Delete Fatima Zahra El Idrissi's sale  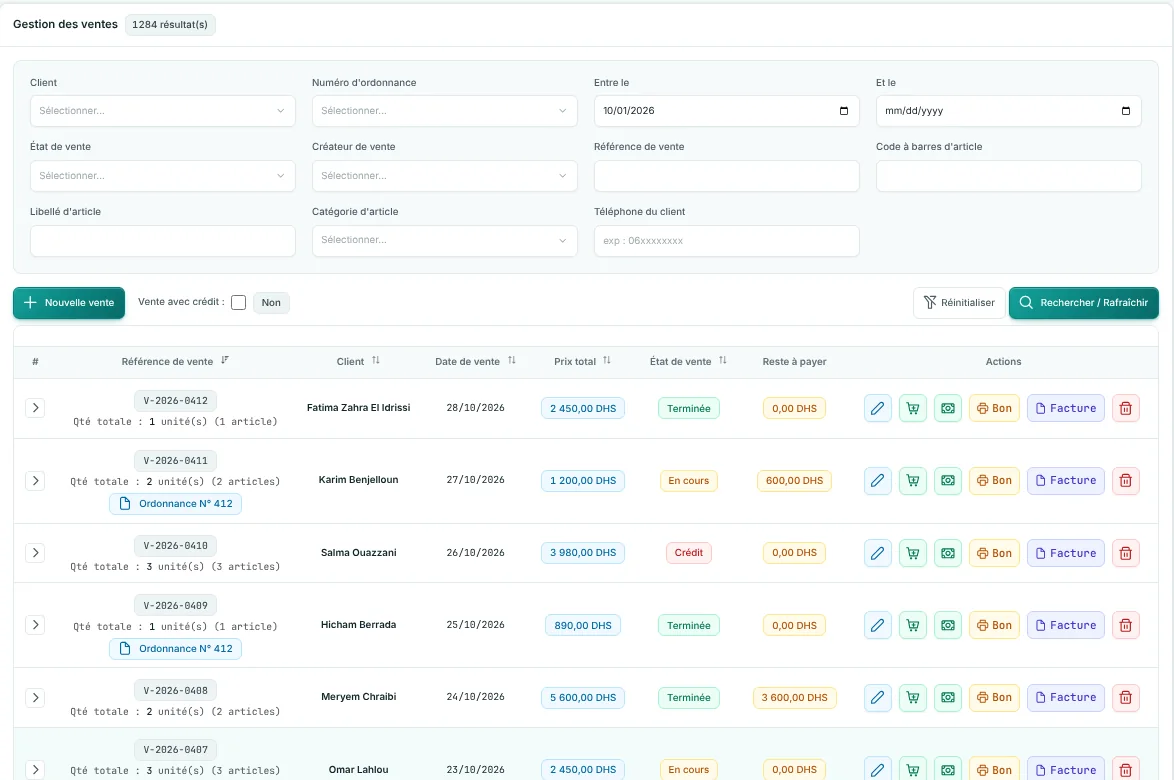pos(1125,409)
